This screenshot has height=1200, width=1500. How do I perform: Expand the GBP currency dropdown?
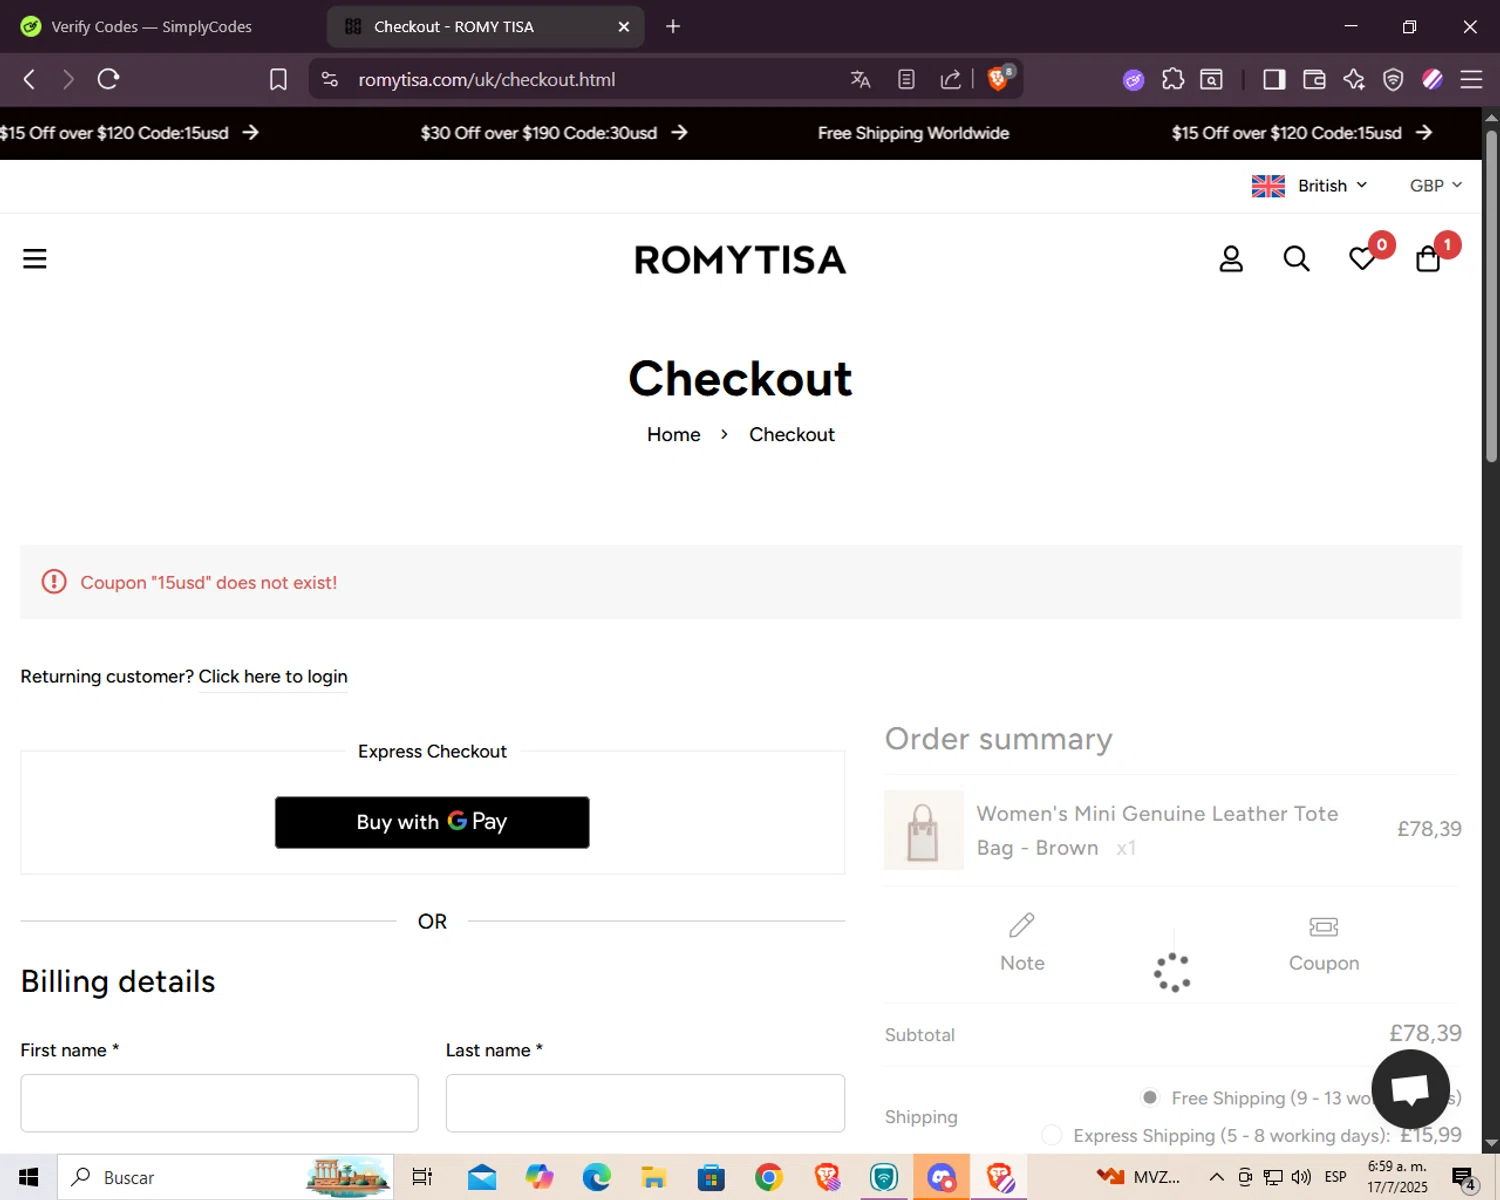(x=1435, y=186)
